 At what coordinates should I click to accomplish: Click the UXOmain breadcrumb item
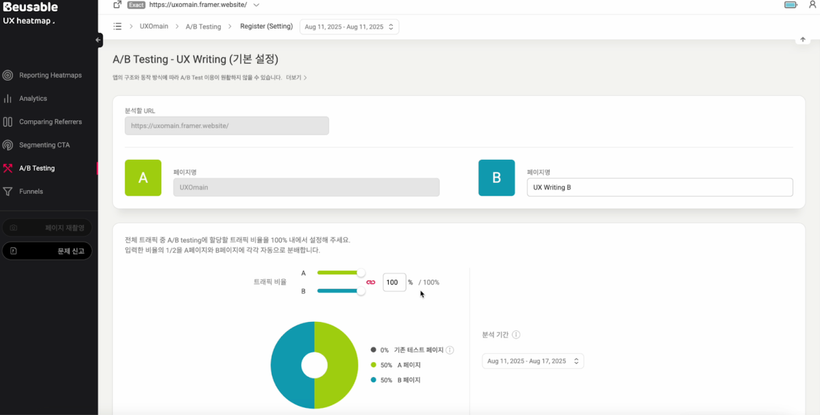tap(154, 27)
